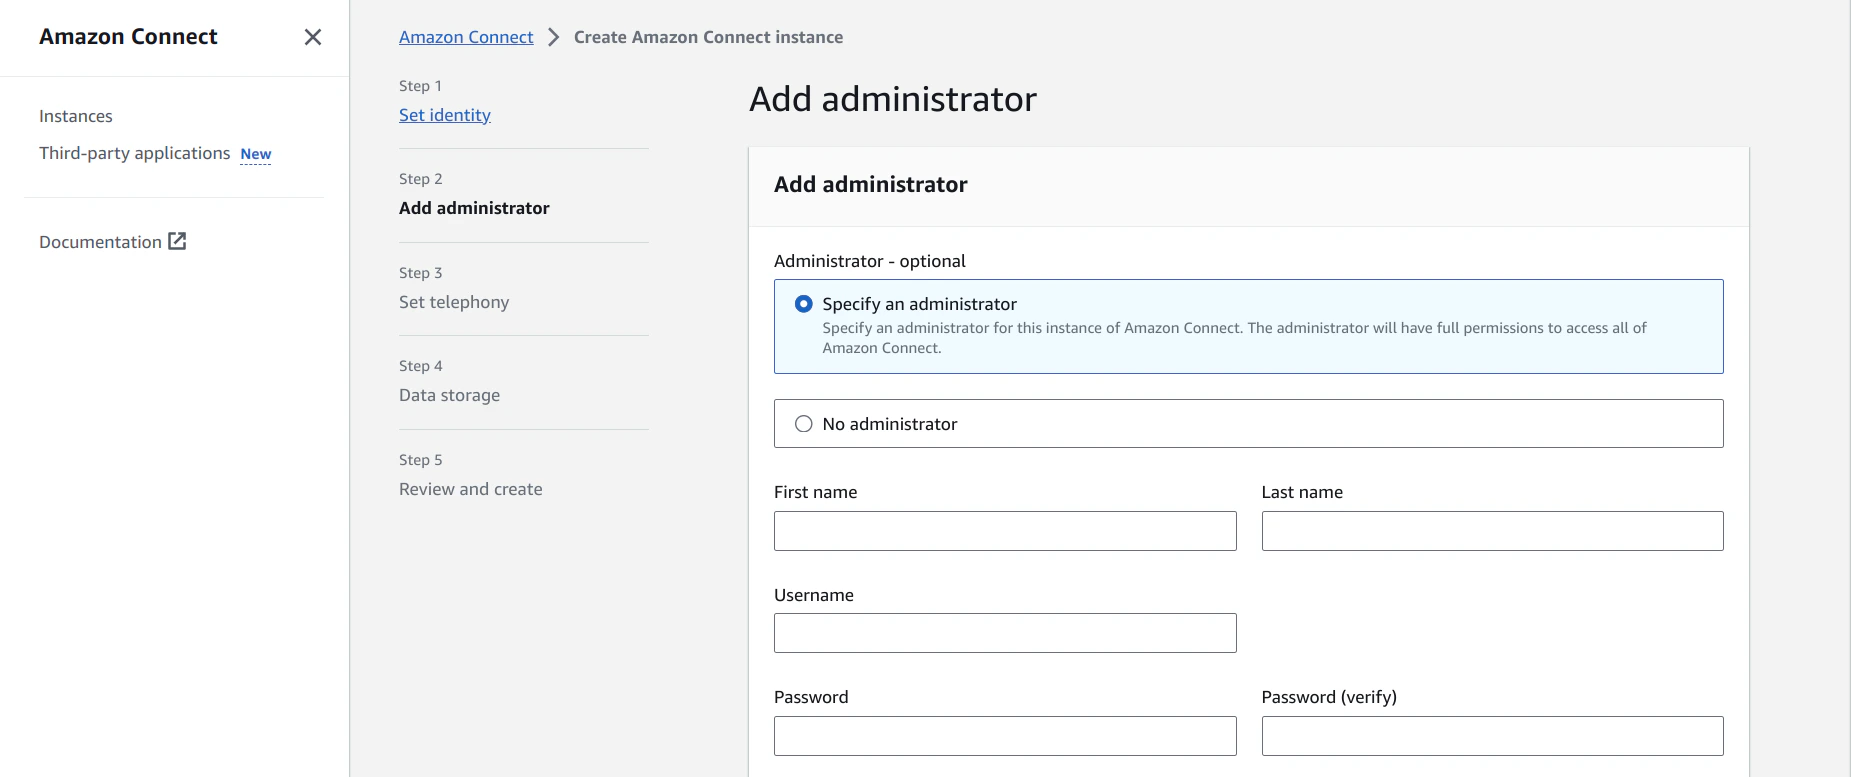Click the New badge beside Third-party applications
The width and height of the screenshot is (1851, 777).
256,154
